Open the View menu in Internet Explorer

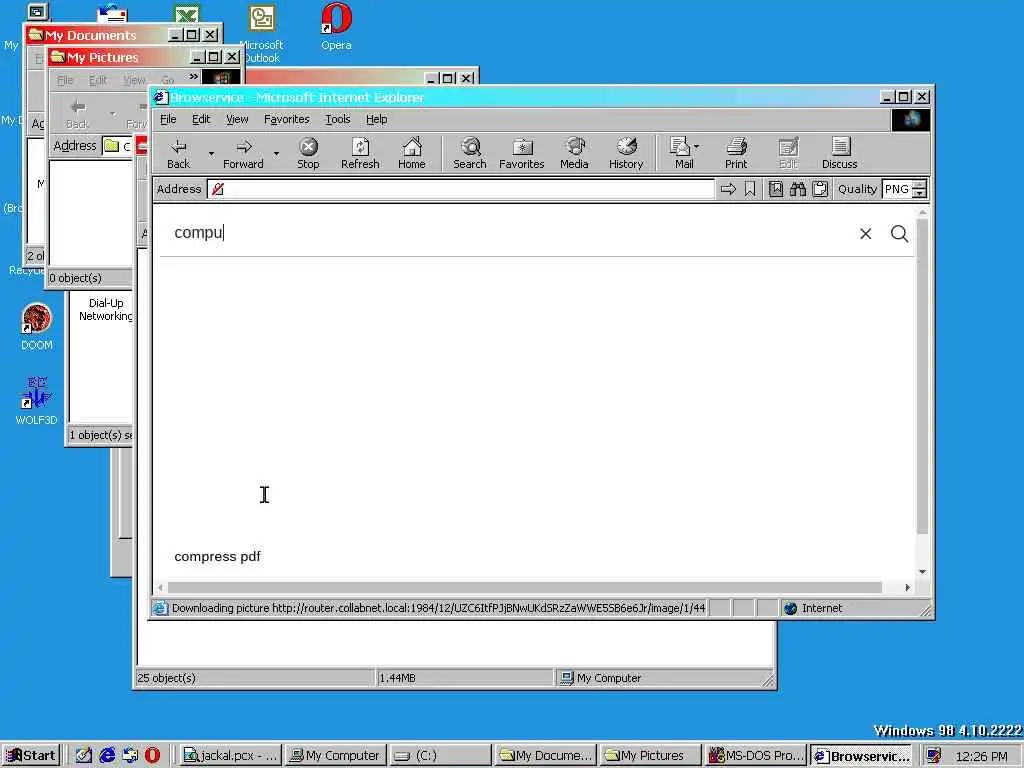pos(237,119)
